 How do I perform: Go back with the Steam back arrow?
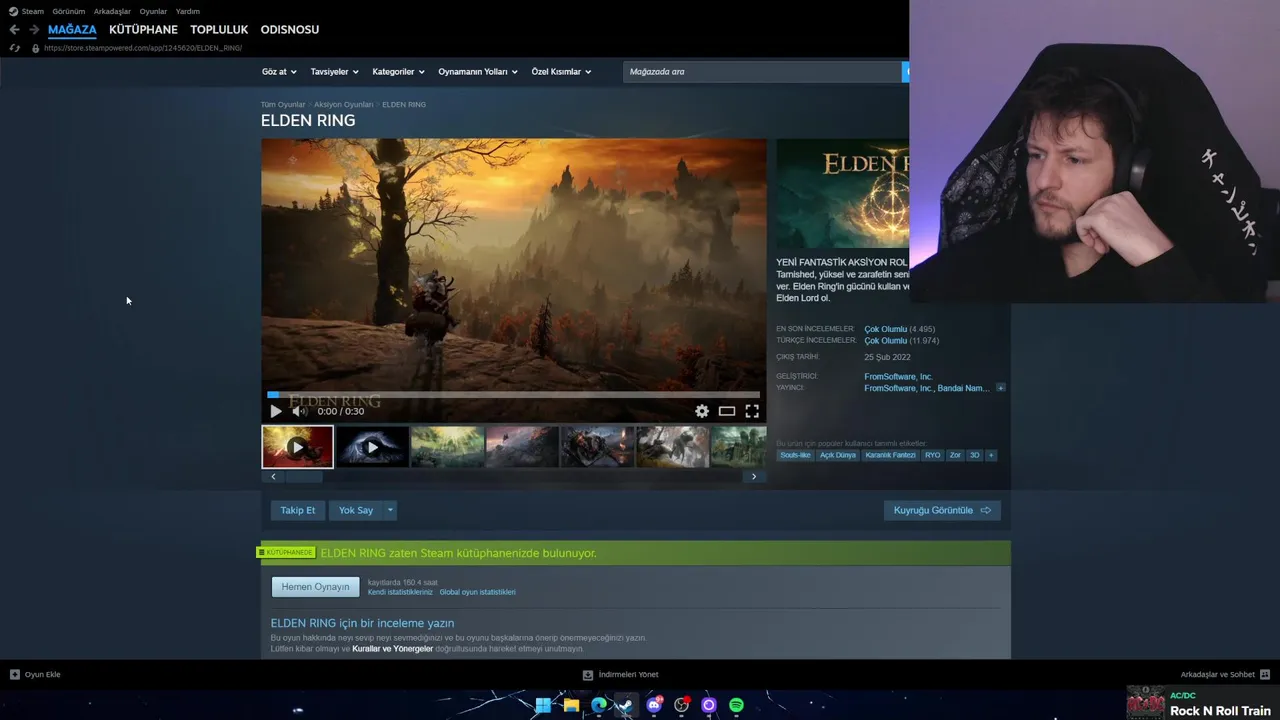[14, 30]
